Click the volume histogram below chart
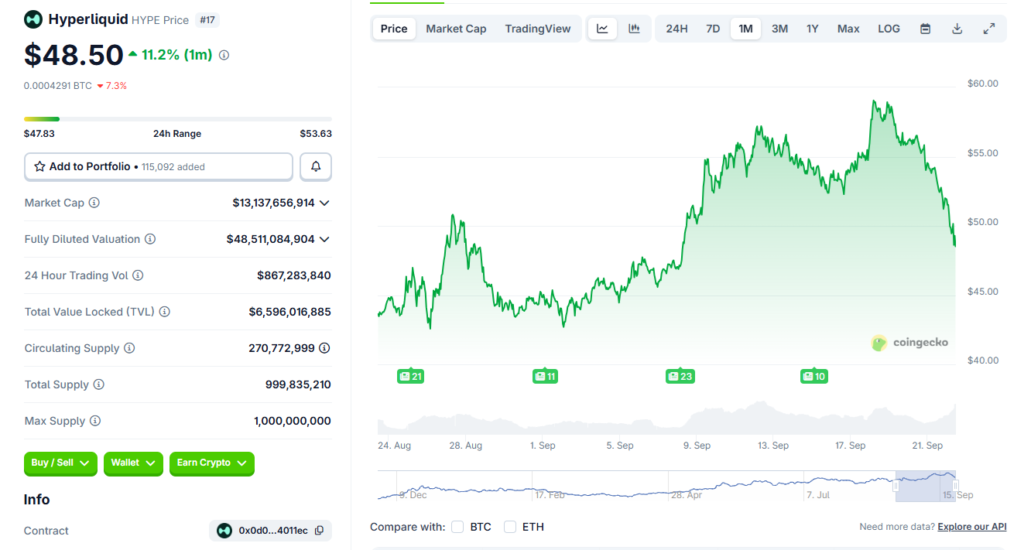 pyautogui.click(x=666, y=419)
